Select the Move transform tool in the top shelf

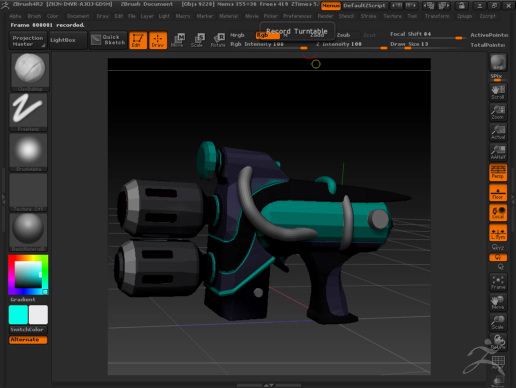pyautogui.click(x=178, y=40)
